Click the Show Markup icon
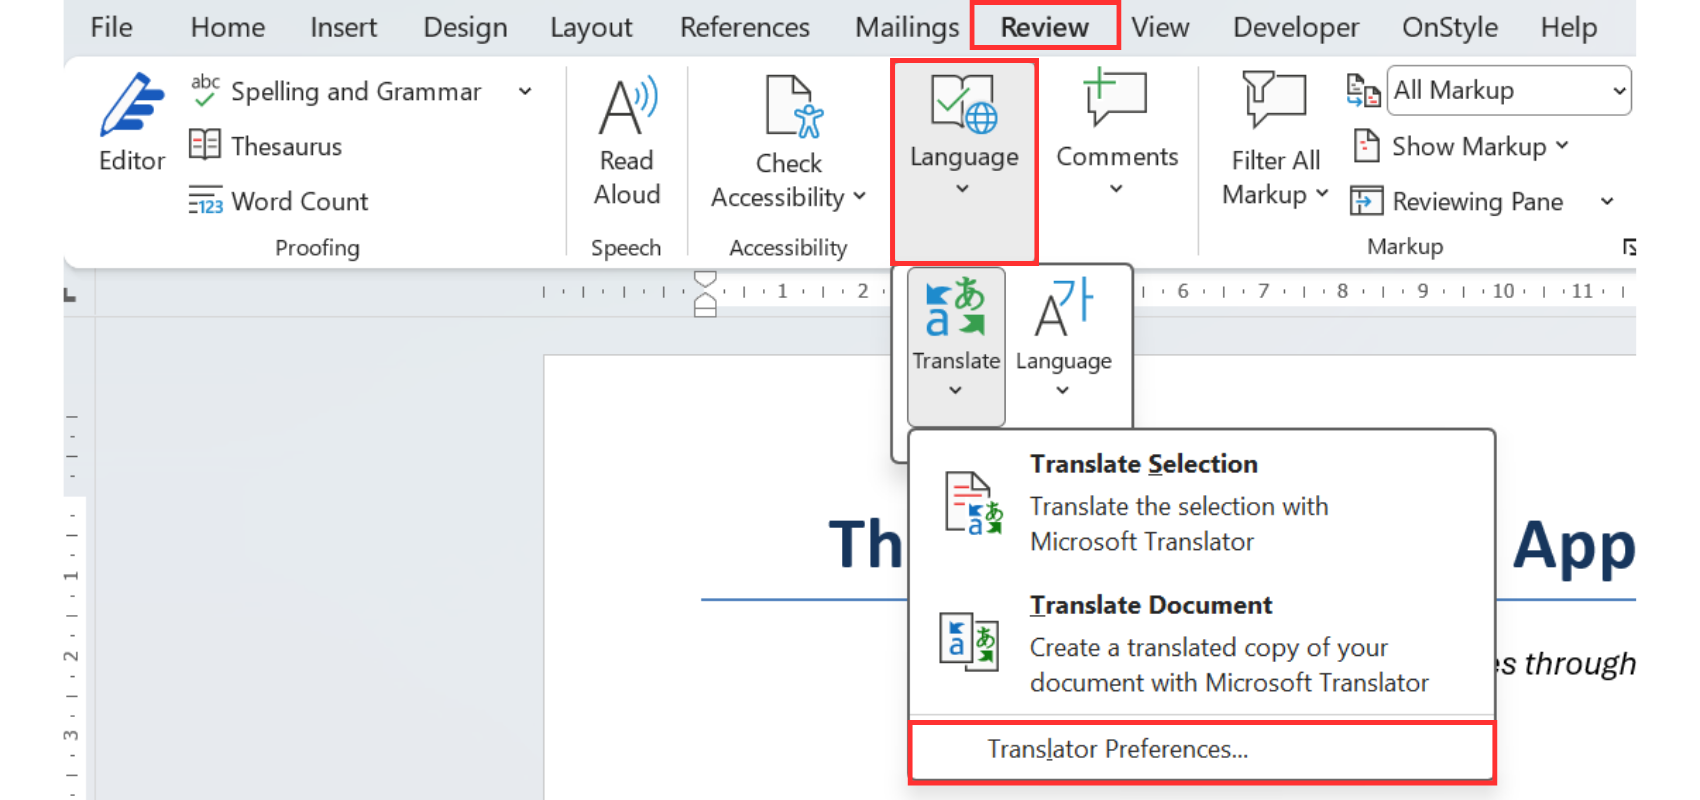Screen dimensions: 1700x800 click(1366, 146)
